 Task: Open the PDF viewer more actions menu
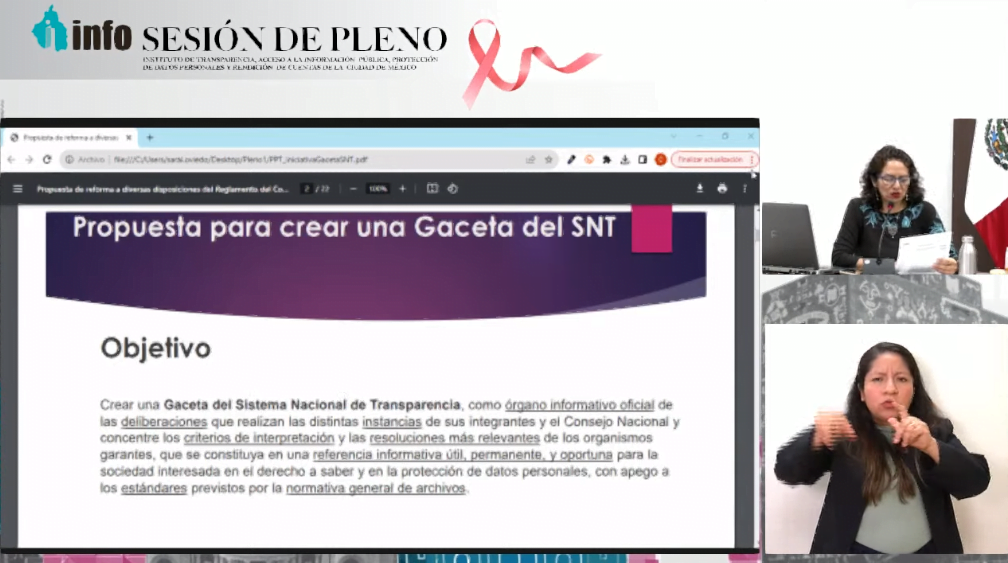pyautogui.click(x=745, y=188)
